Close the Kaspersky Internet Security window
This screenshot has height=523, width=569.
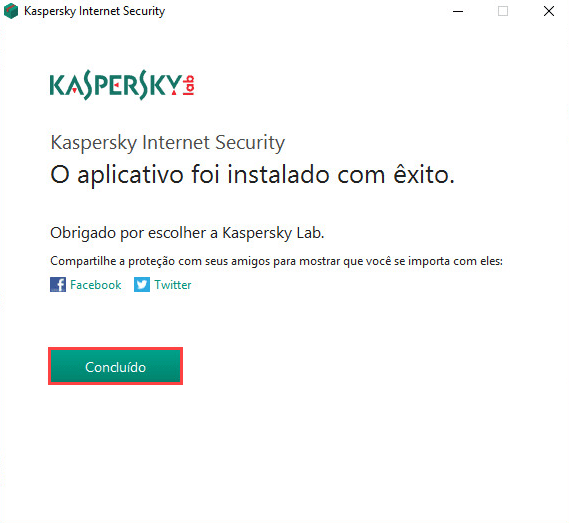click(x=549, y=11)
